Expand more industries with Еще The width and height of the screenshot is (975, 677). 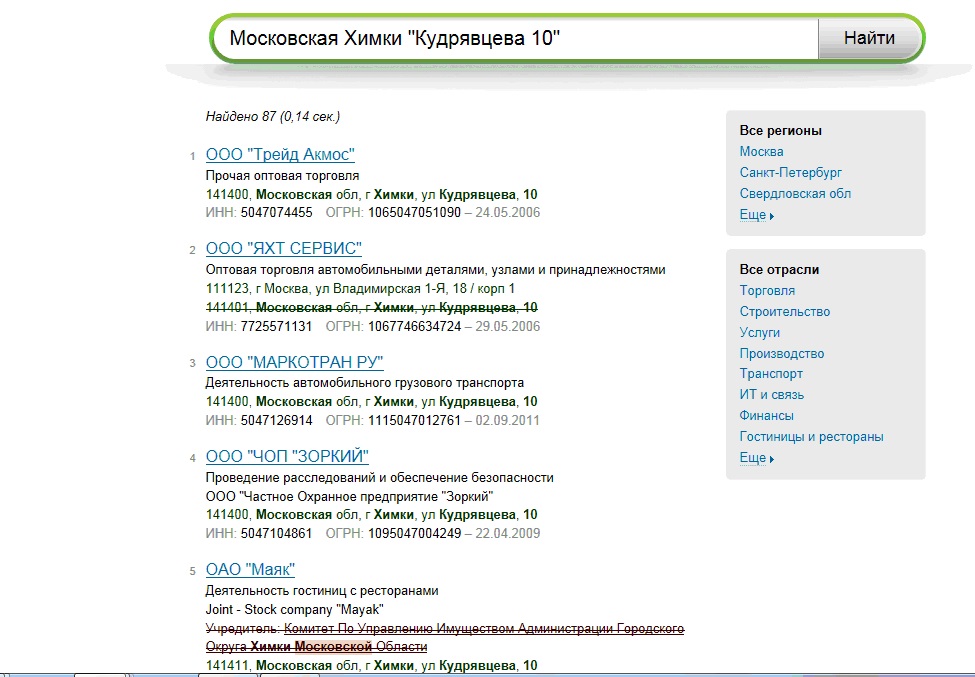[756, 458]
